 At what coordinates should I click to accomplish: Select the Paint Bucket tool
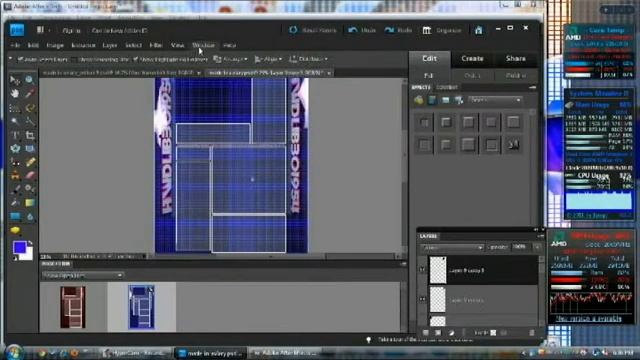coord(15,203)
